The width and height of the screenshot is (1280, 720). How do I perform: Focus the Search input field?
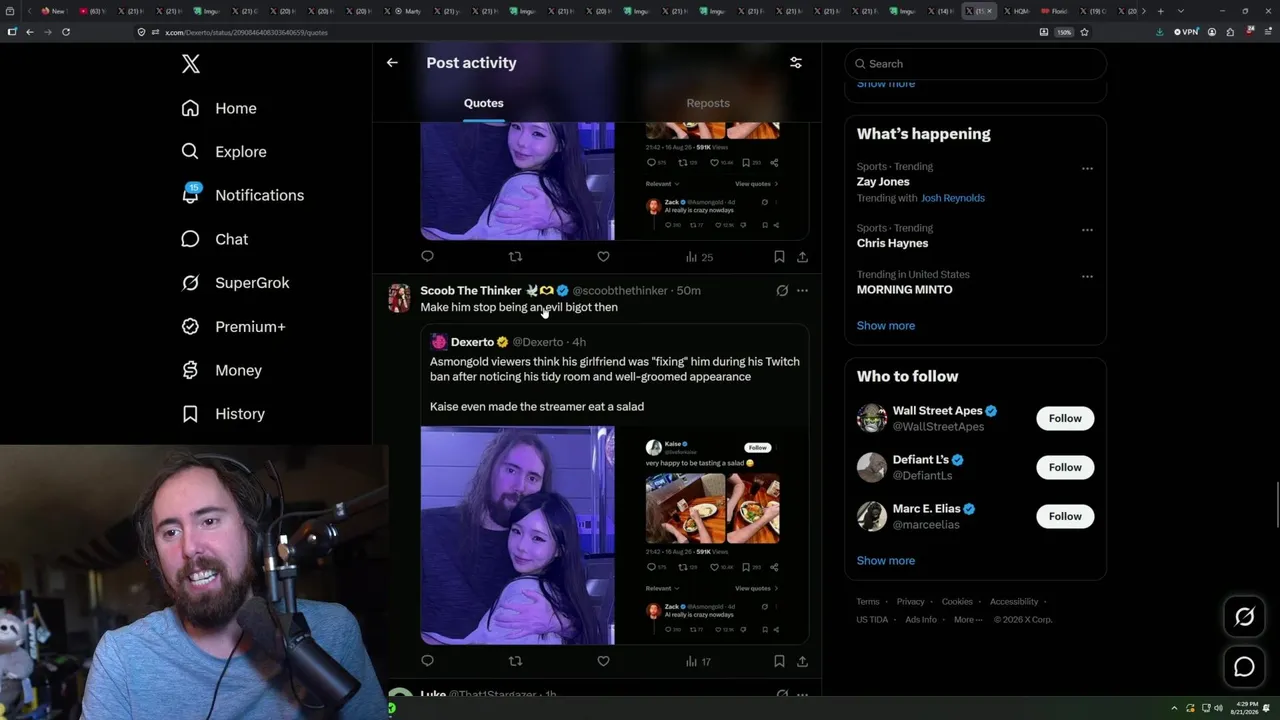976,64
